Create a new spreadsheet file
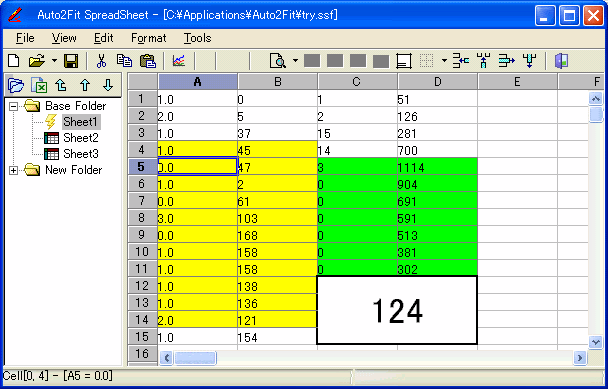 [14, 61]
